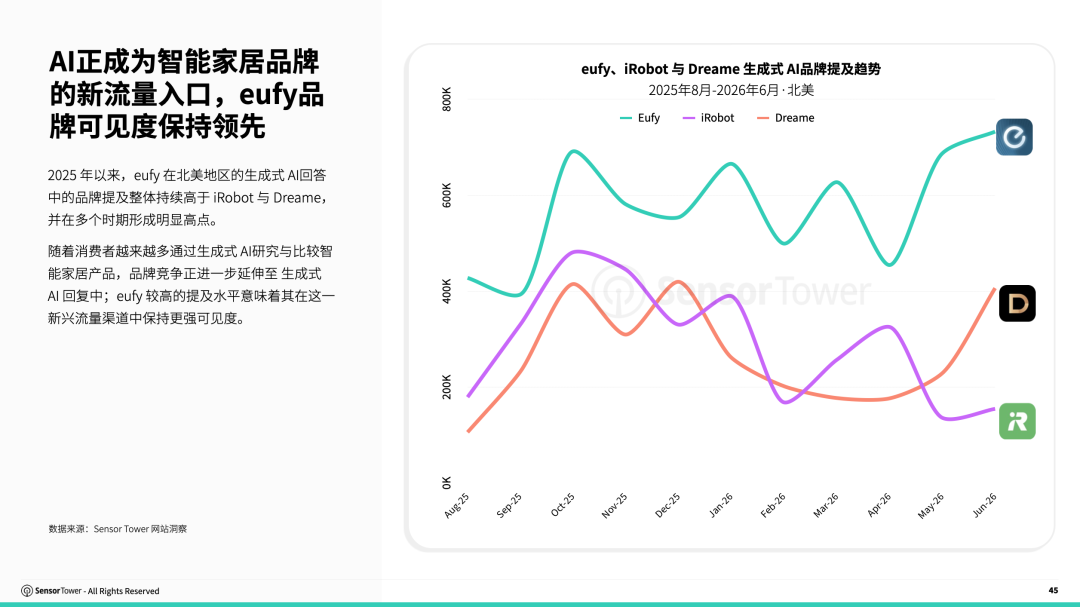
Task: Select the iRobot legend label
Action: point(717,118)
